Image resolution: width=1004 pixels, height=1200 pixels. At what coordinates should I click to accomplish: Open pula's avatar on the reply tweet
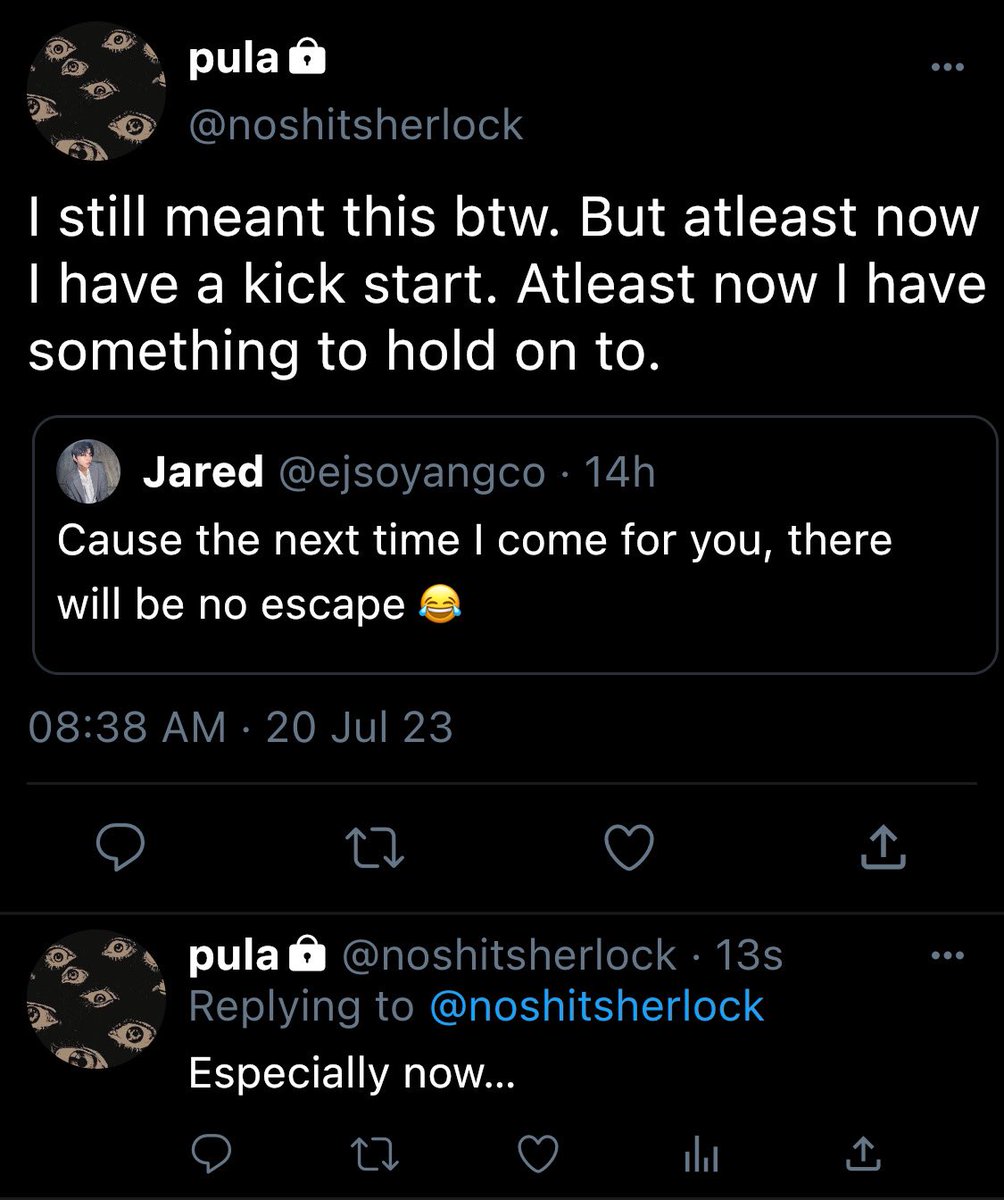(94, 996)
